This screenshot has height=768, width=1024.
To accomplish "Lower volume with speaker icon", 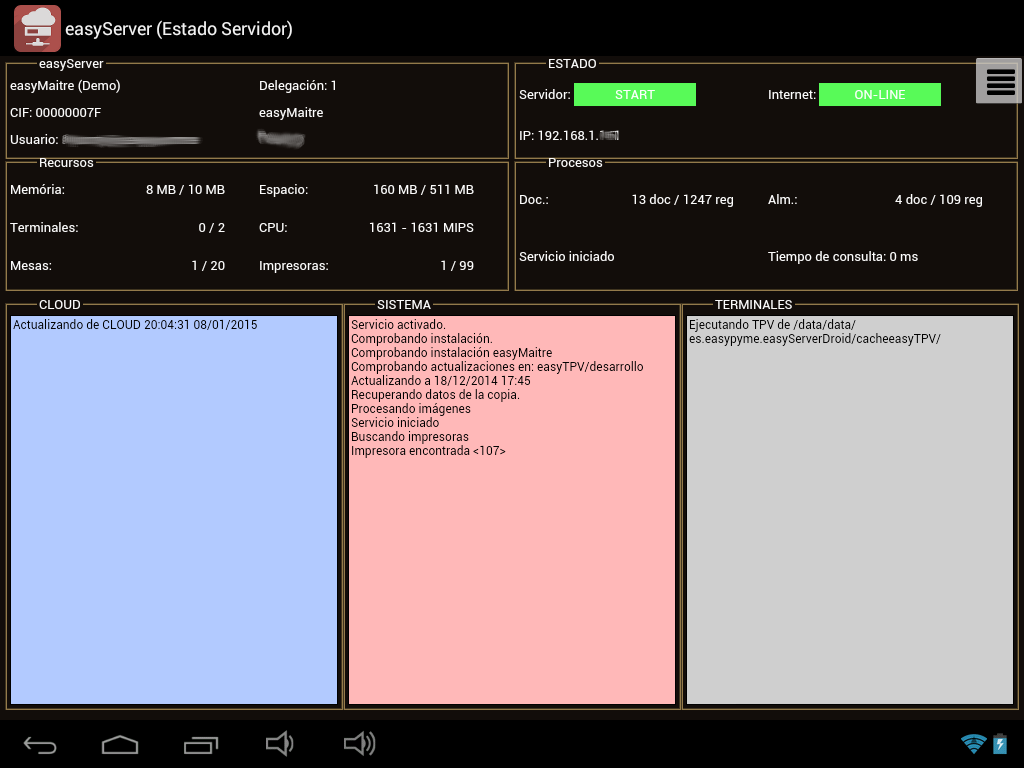I will (x=280, y=744).
